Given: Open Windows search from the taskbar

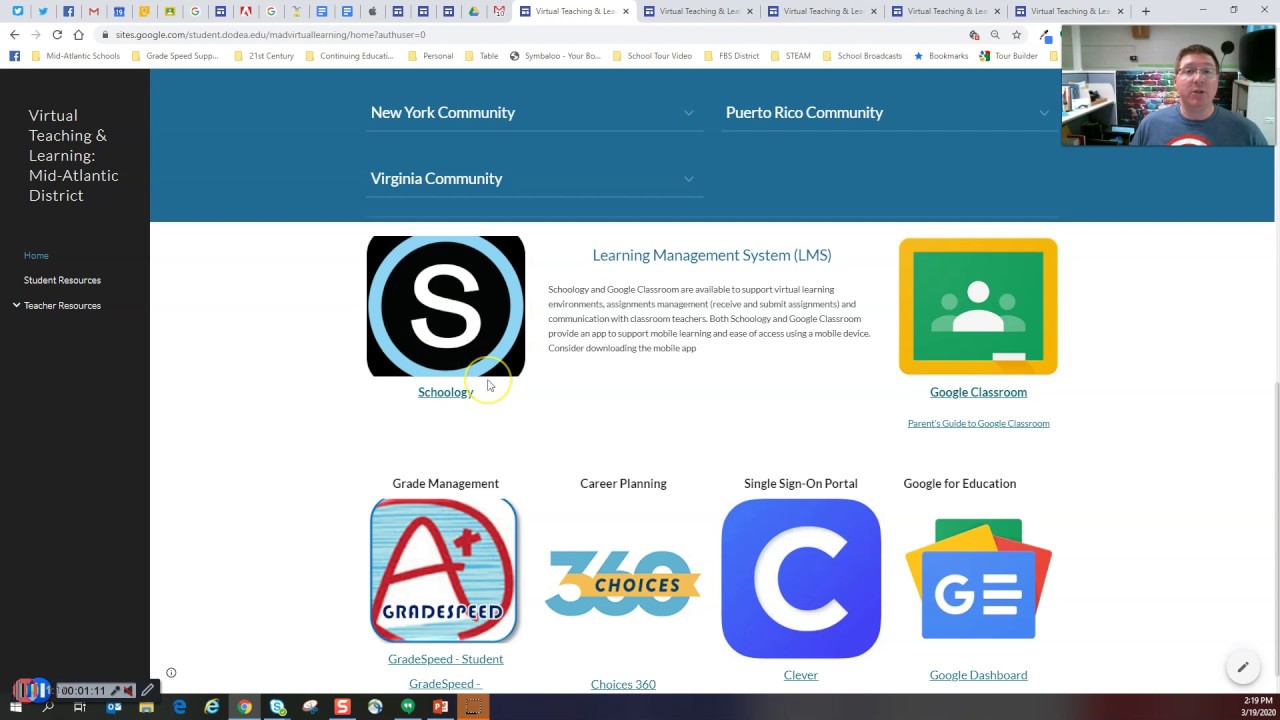Looking at the screenshot, I should pos(47,707).
